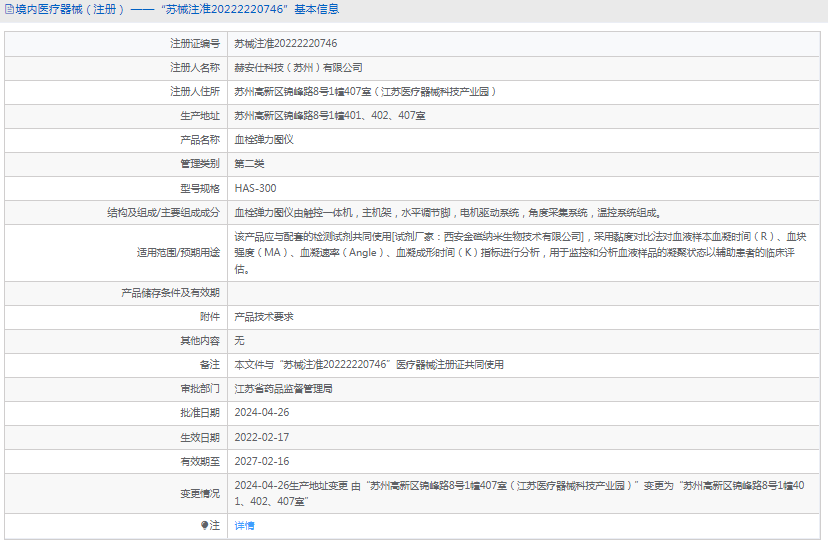The height and width of the screenshot is (546, 828).
Task: Select the change record text in 变更情况
Action: (x=520, y=493)
